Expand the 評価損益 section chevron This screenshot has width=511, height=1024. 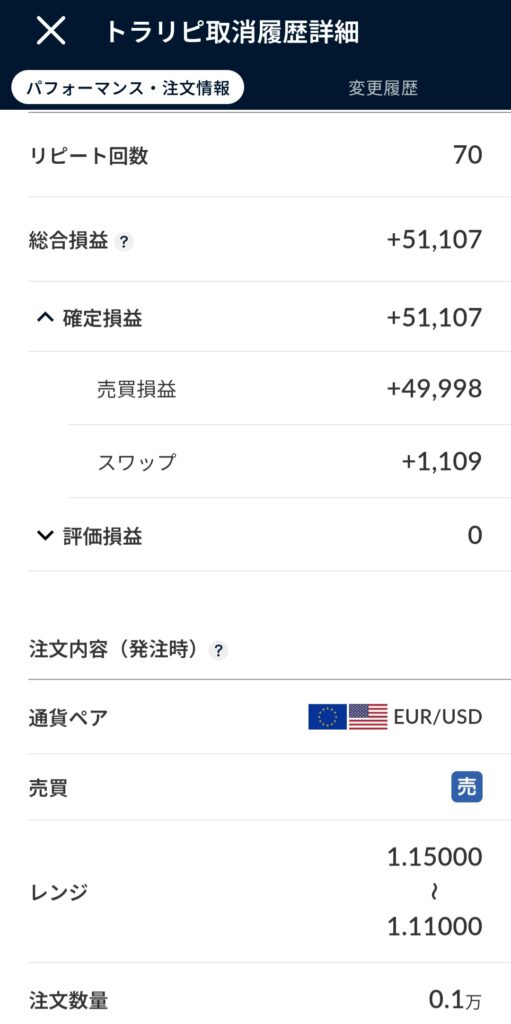[x=44, y=536]
